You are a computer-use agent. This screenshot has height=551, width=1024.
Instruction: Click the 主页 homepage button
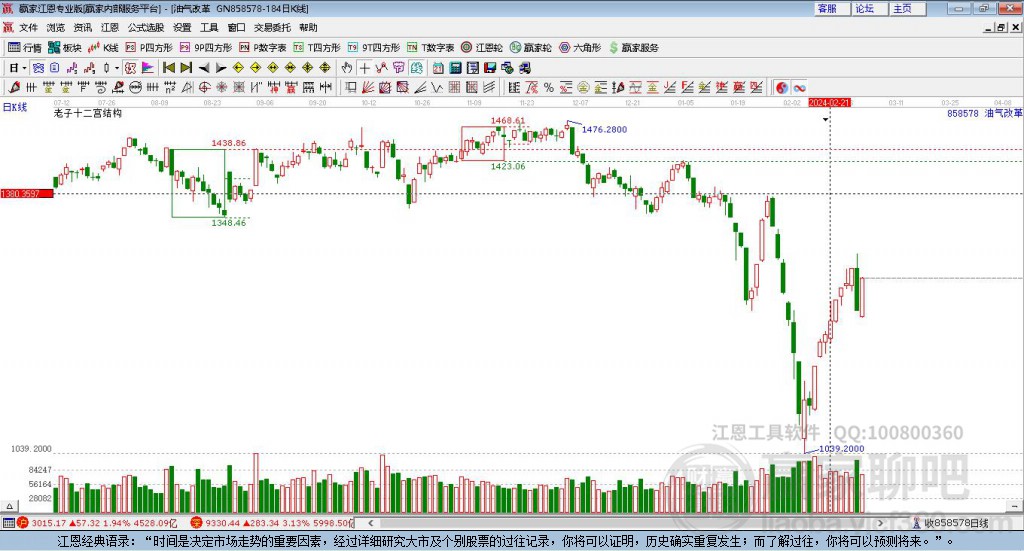(908, 8)
